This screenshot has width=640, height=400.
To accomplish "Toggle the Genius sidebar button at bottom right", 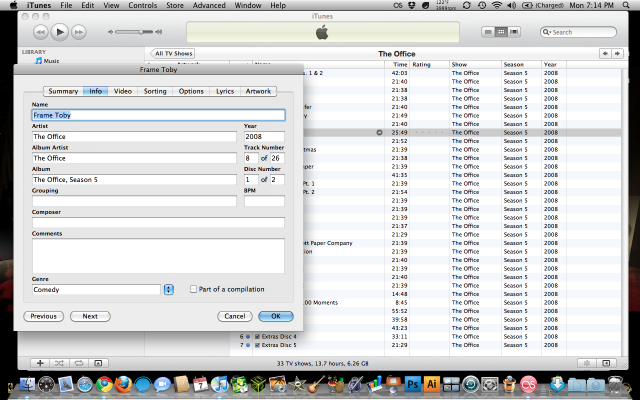I will tap(606, 363).
